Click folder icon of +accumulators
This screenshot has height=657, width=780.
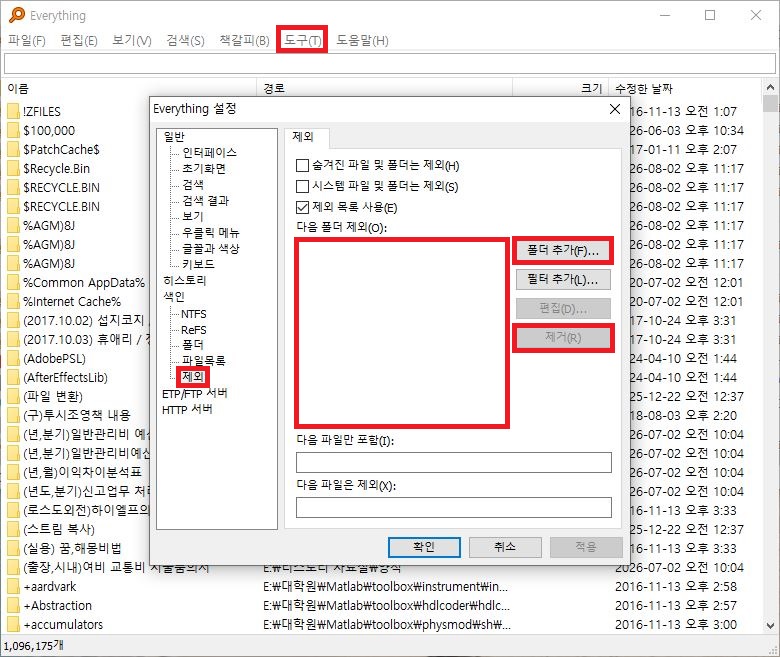[x=13, y=624]
